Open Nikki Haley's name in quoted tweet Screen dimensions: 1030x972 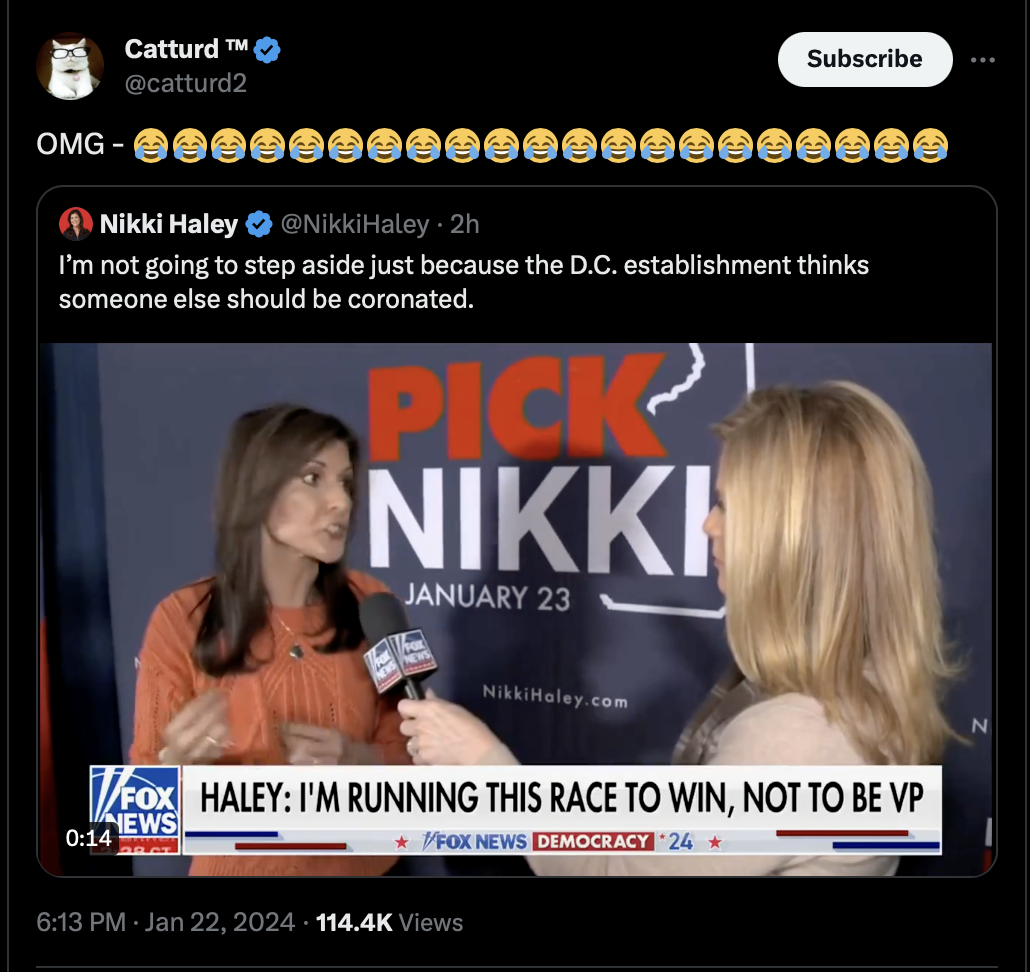pos(169,225)
